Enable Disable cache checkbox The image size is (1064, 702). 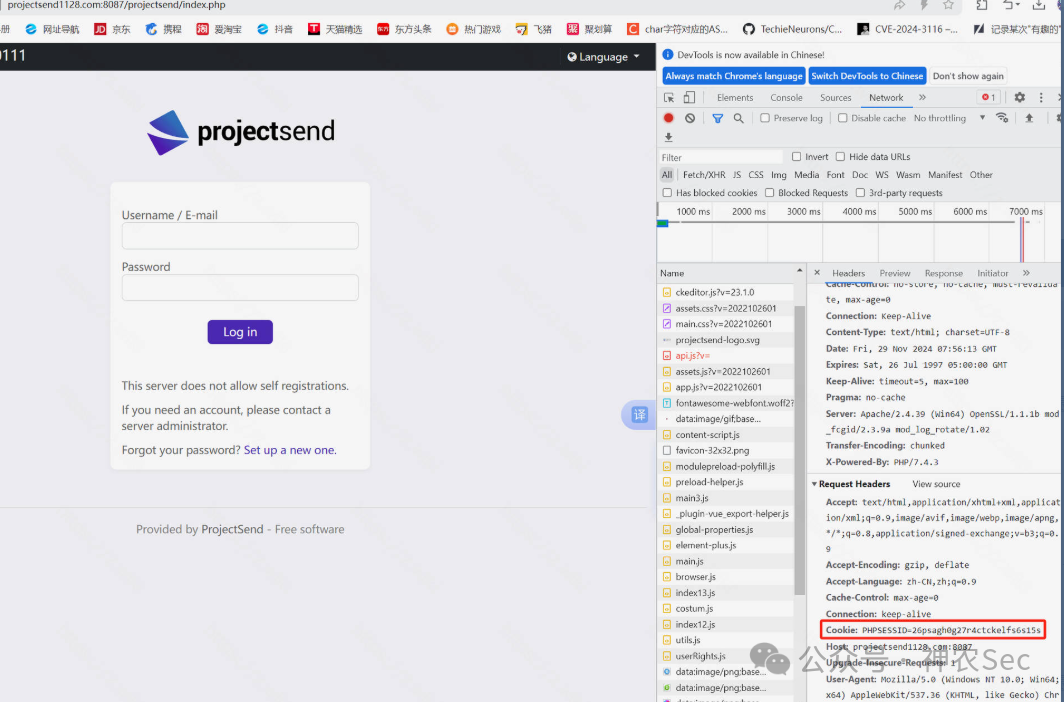(x=842, y=118)
